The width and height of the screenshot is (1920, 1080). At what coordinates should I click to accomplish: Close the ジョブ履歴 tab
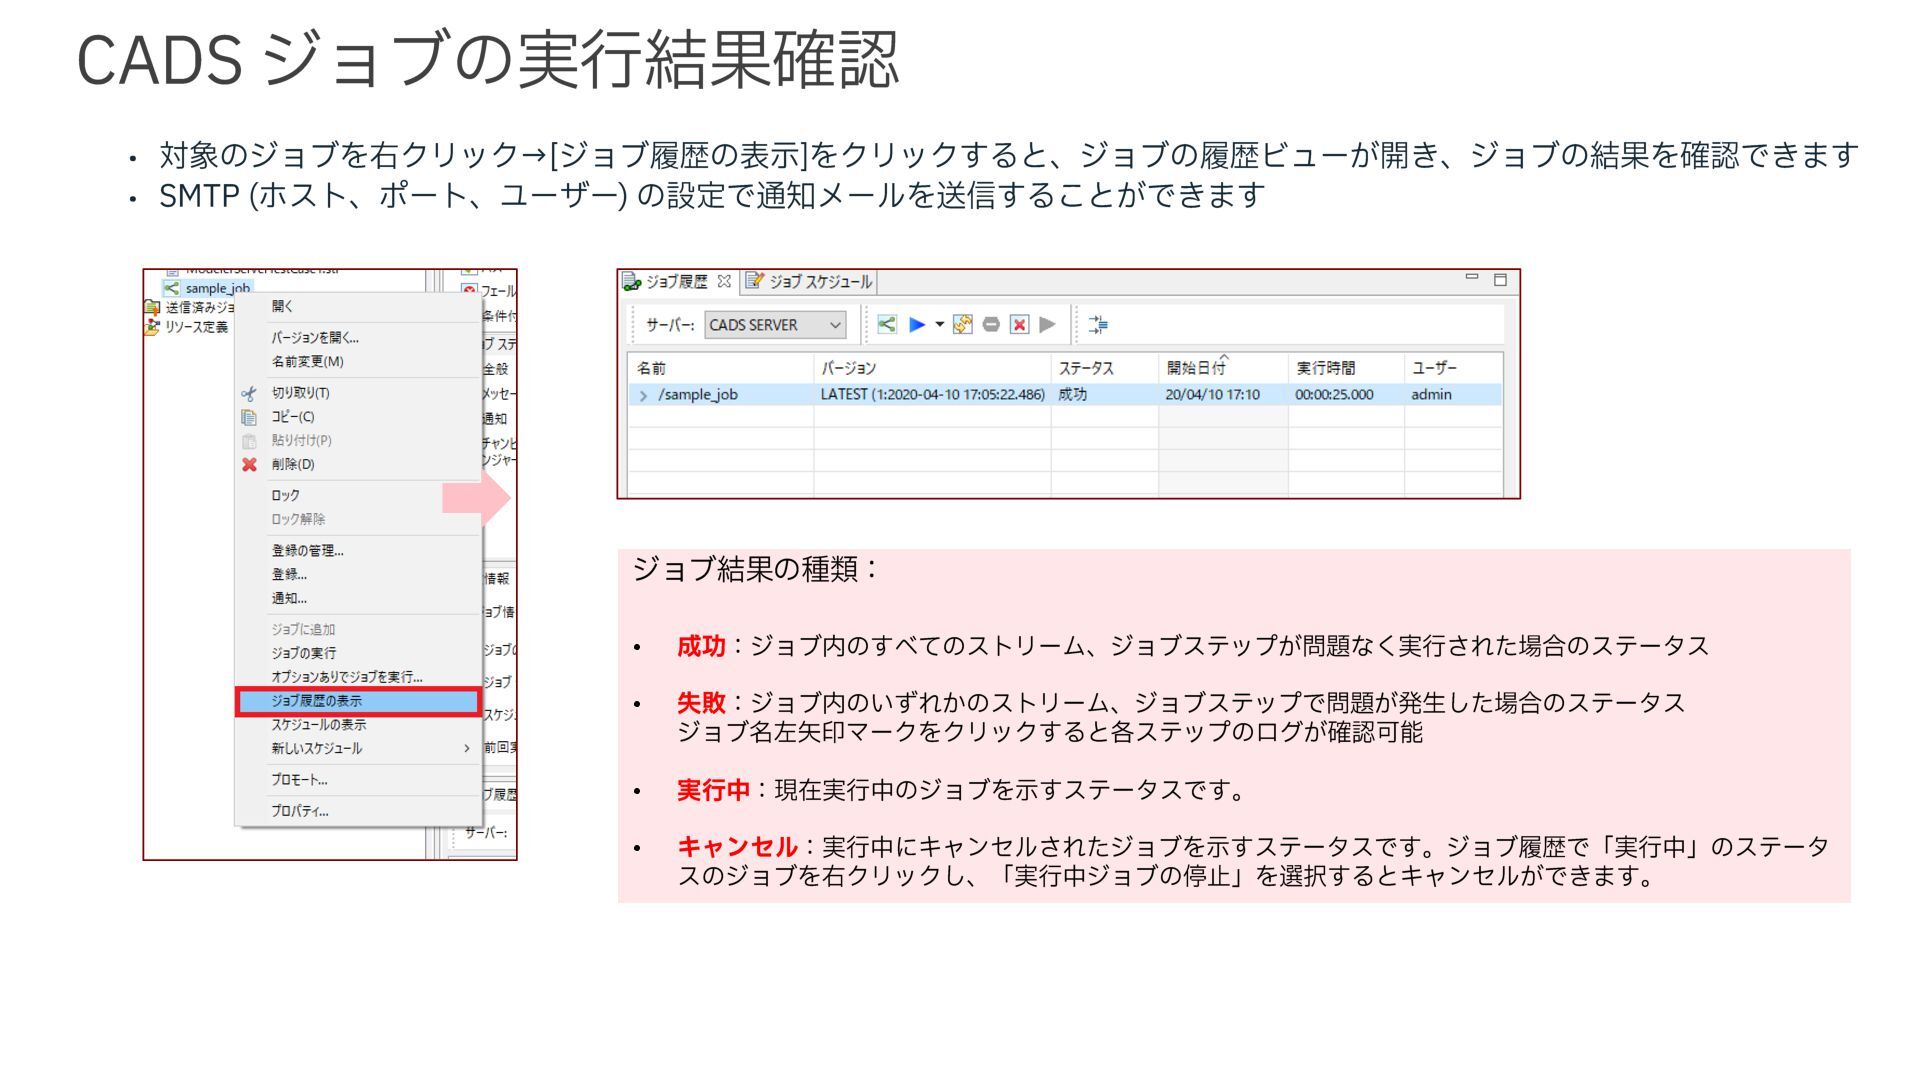pos(724,281)
